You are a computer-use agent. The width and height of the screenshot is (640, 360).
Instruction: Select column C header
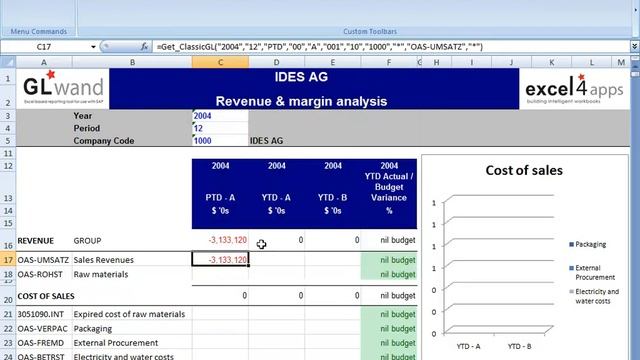(220, 62)
